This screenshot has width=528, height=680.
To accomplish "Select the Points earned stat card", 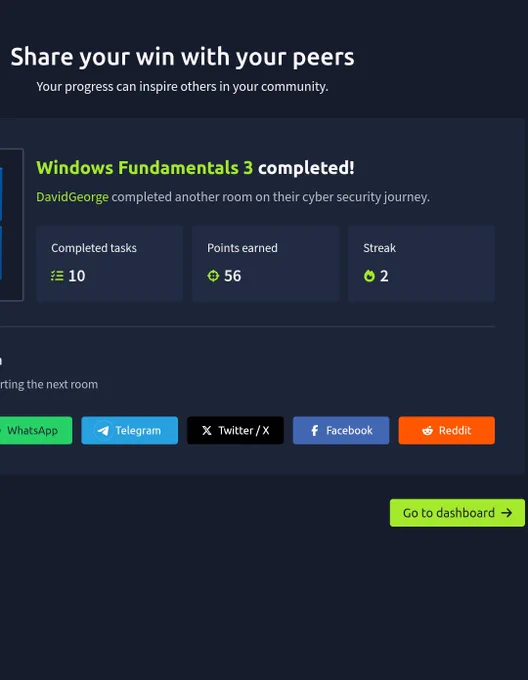I will [265, 263].
